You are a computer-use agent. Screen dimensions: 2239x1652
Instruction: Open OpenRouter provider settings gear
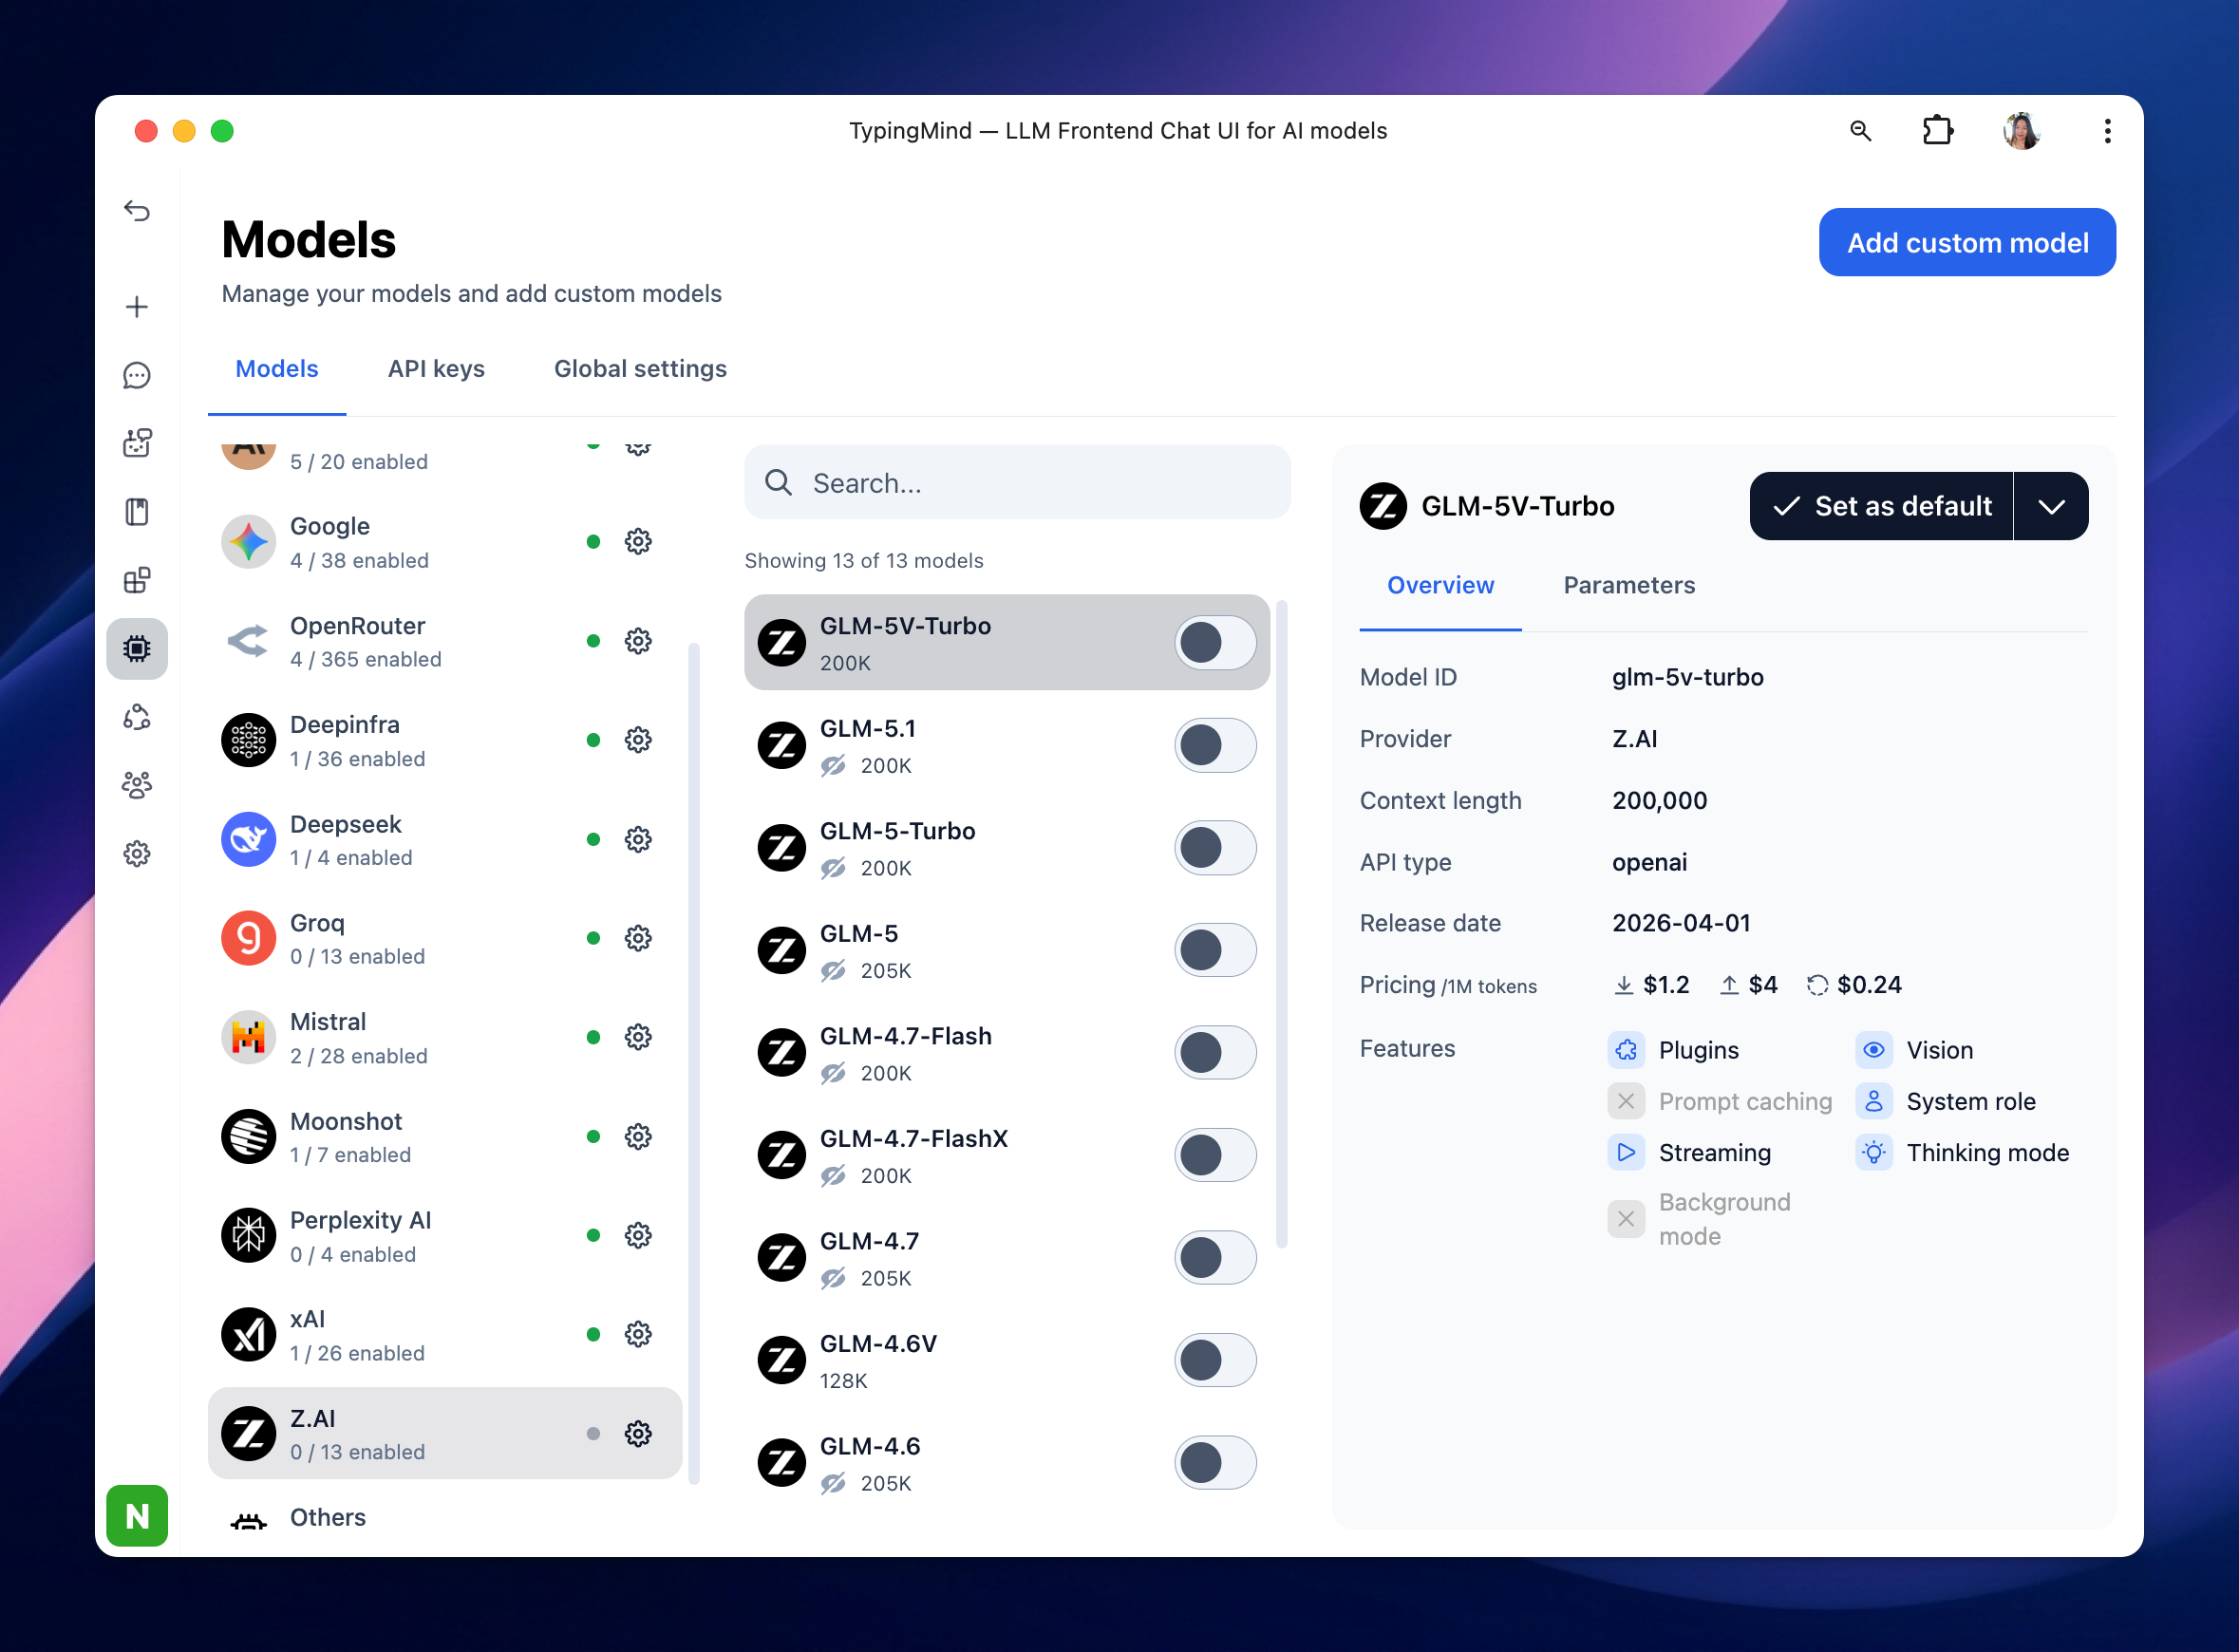[638, 641]
